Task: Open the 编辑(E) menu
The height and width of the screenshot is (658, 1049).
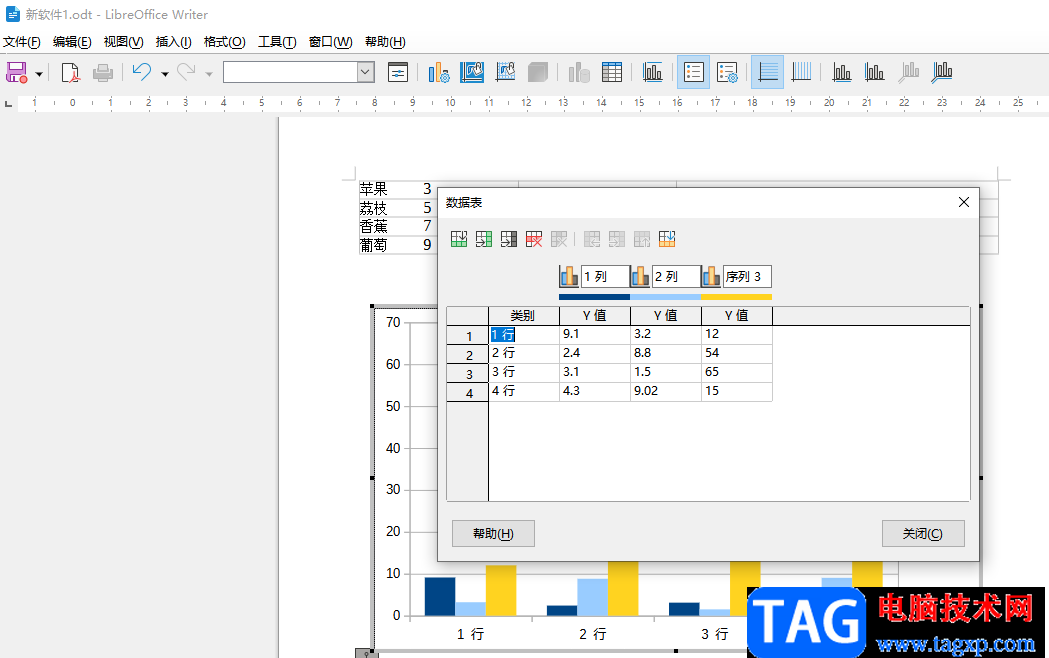Action: pos(72,42)
